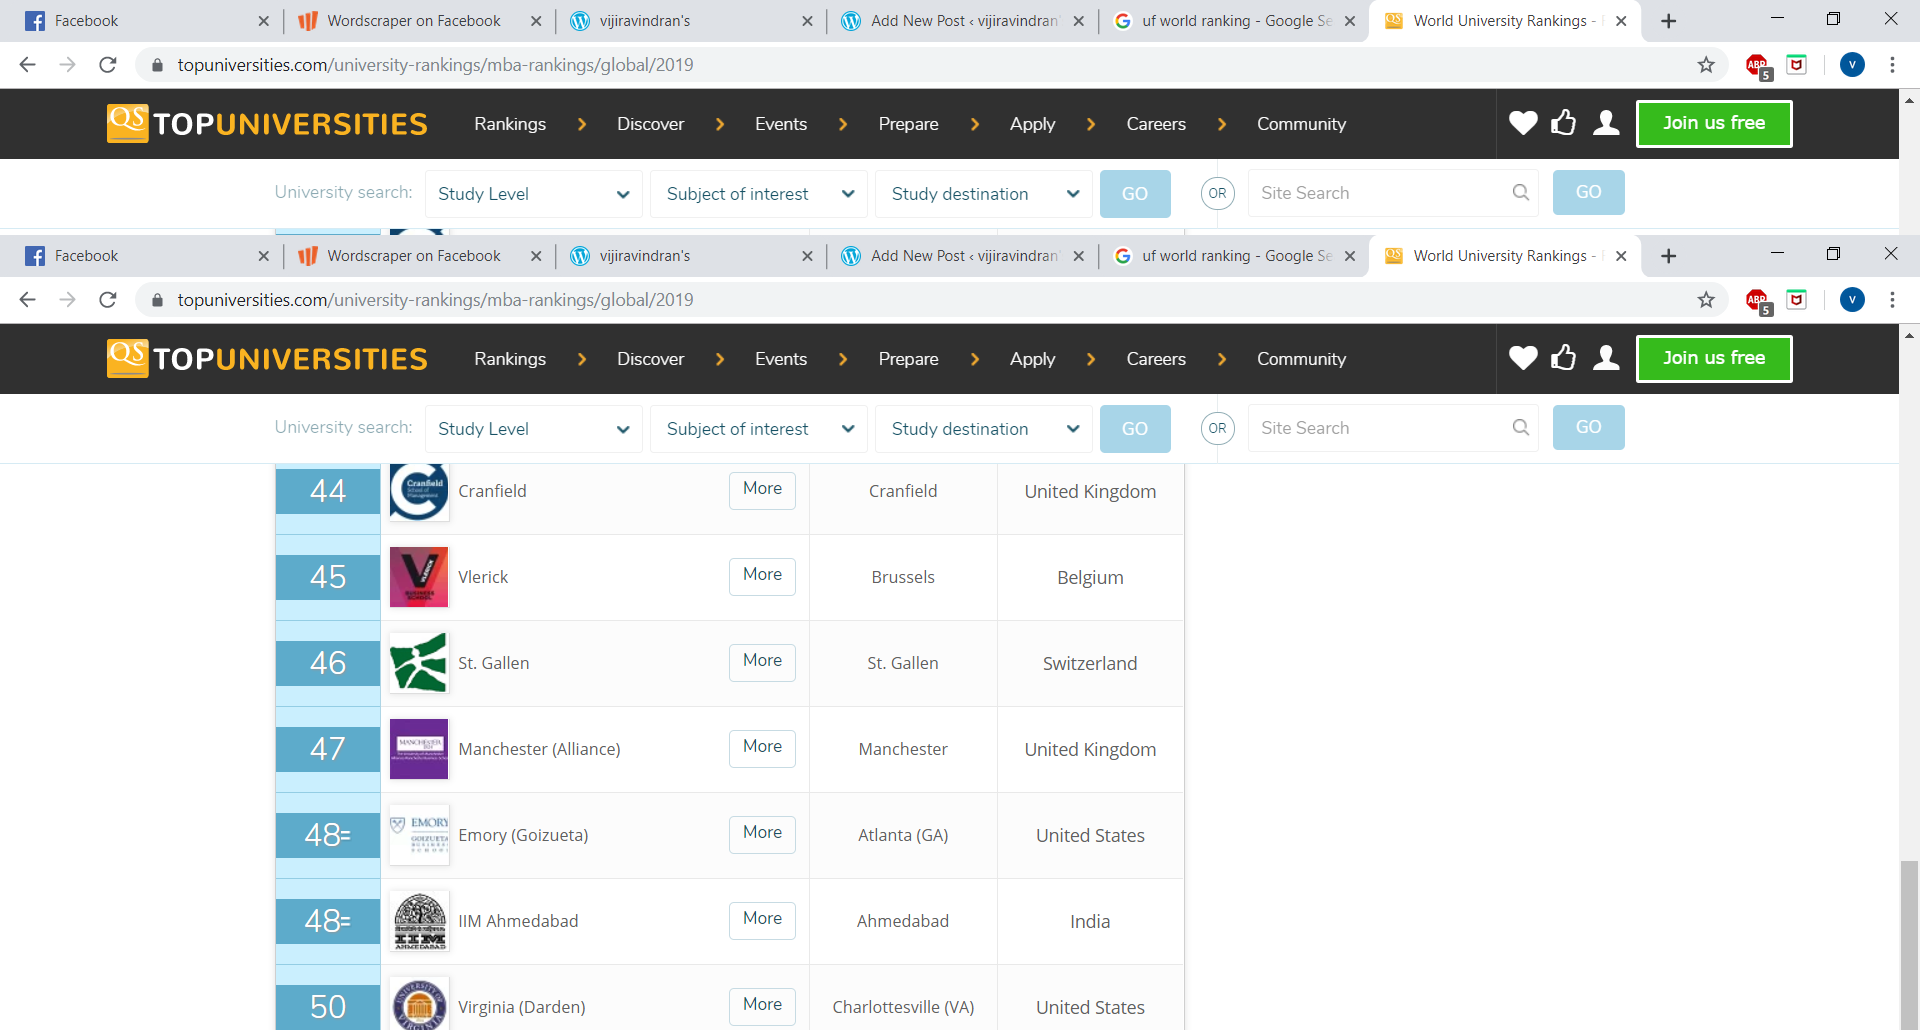Screen dimensions: 1920x1030
Task: Expand the topmost Subject of interest dropdown
Action: (x=759, y=194)
